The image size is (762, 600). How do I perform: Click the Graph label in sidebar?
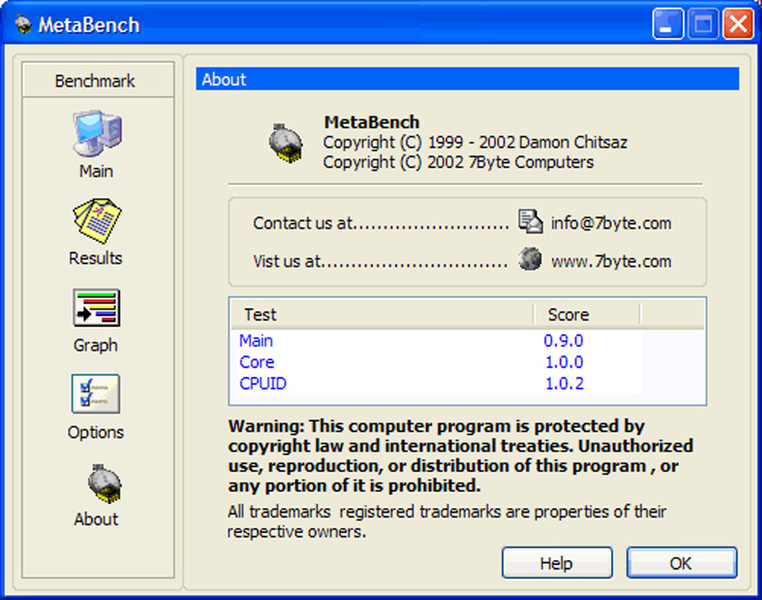tap(96, 345)
